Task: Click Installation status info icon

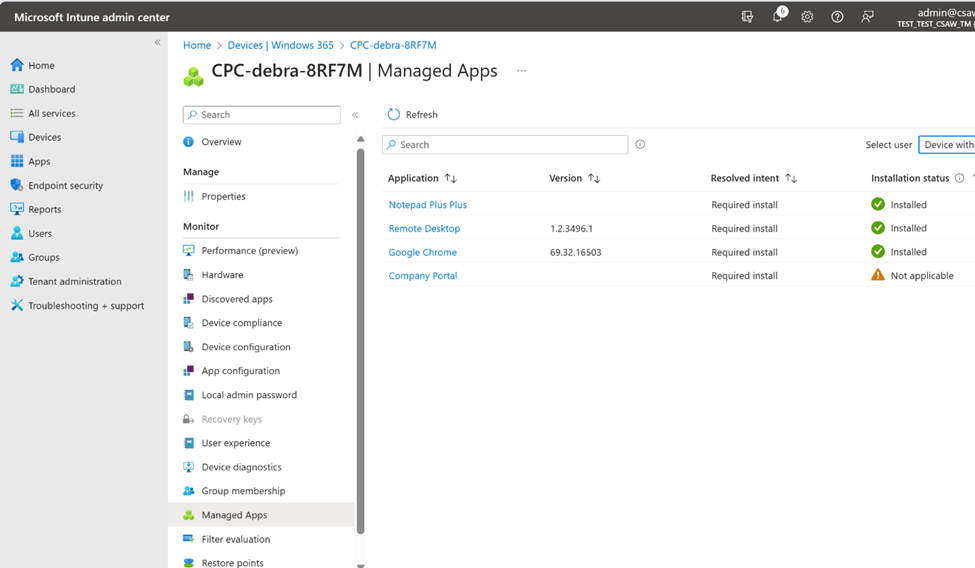Action: pos(959,178)
